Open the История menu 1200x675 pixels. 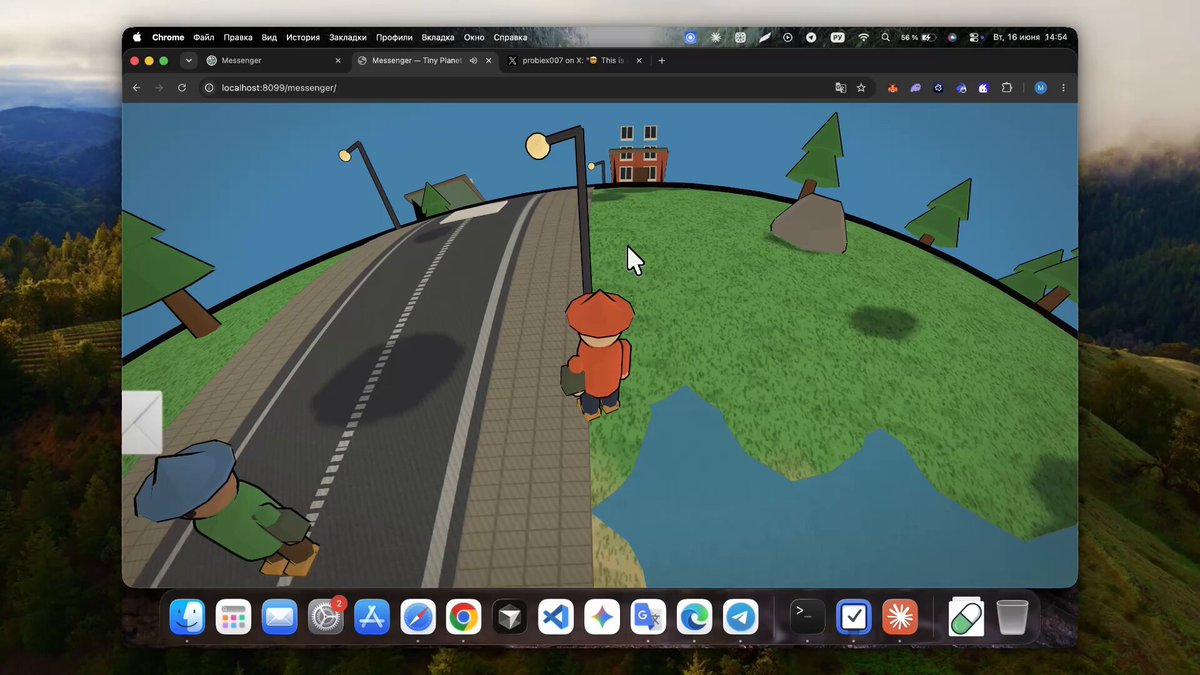click(x=303, y=37)
